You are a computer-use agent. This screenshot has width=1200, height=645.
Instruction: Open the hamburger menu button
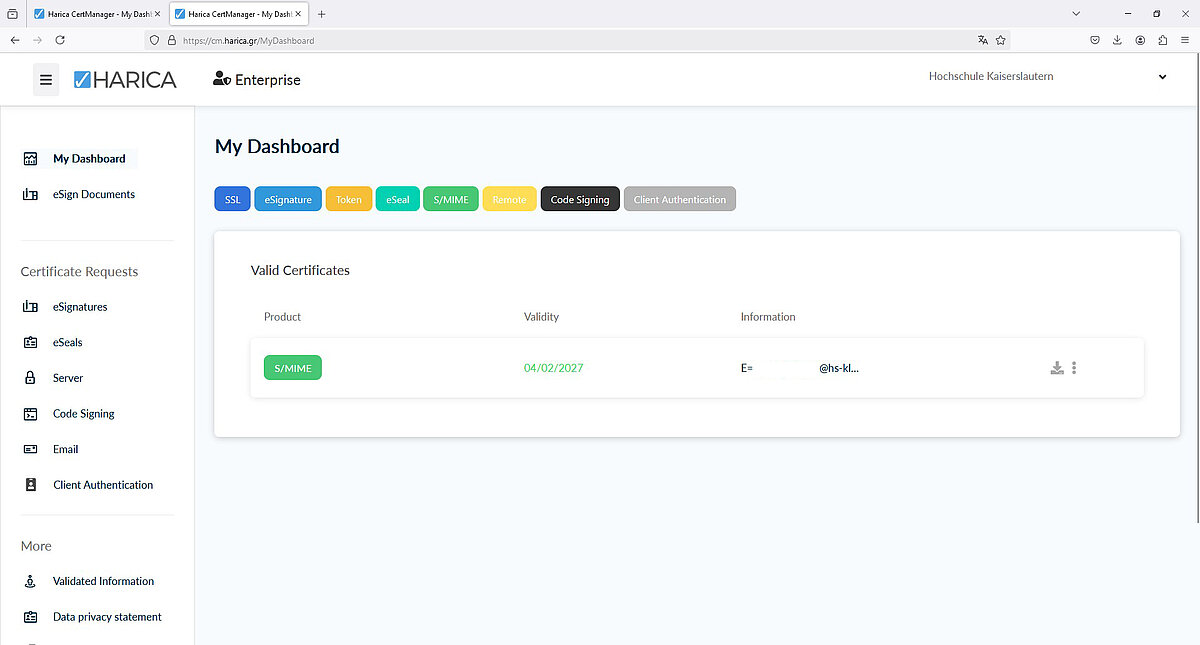(46, 80)
